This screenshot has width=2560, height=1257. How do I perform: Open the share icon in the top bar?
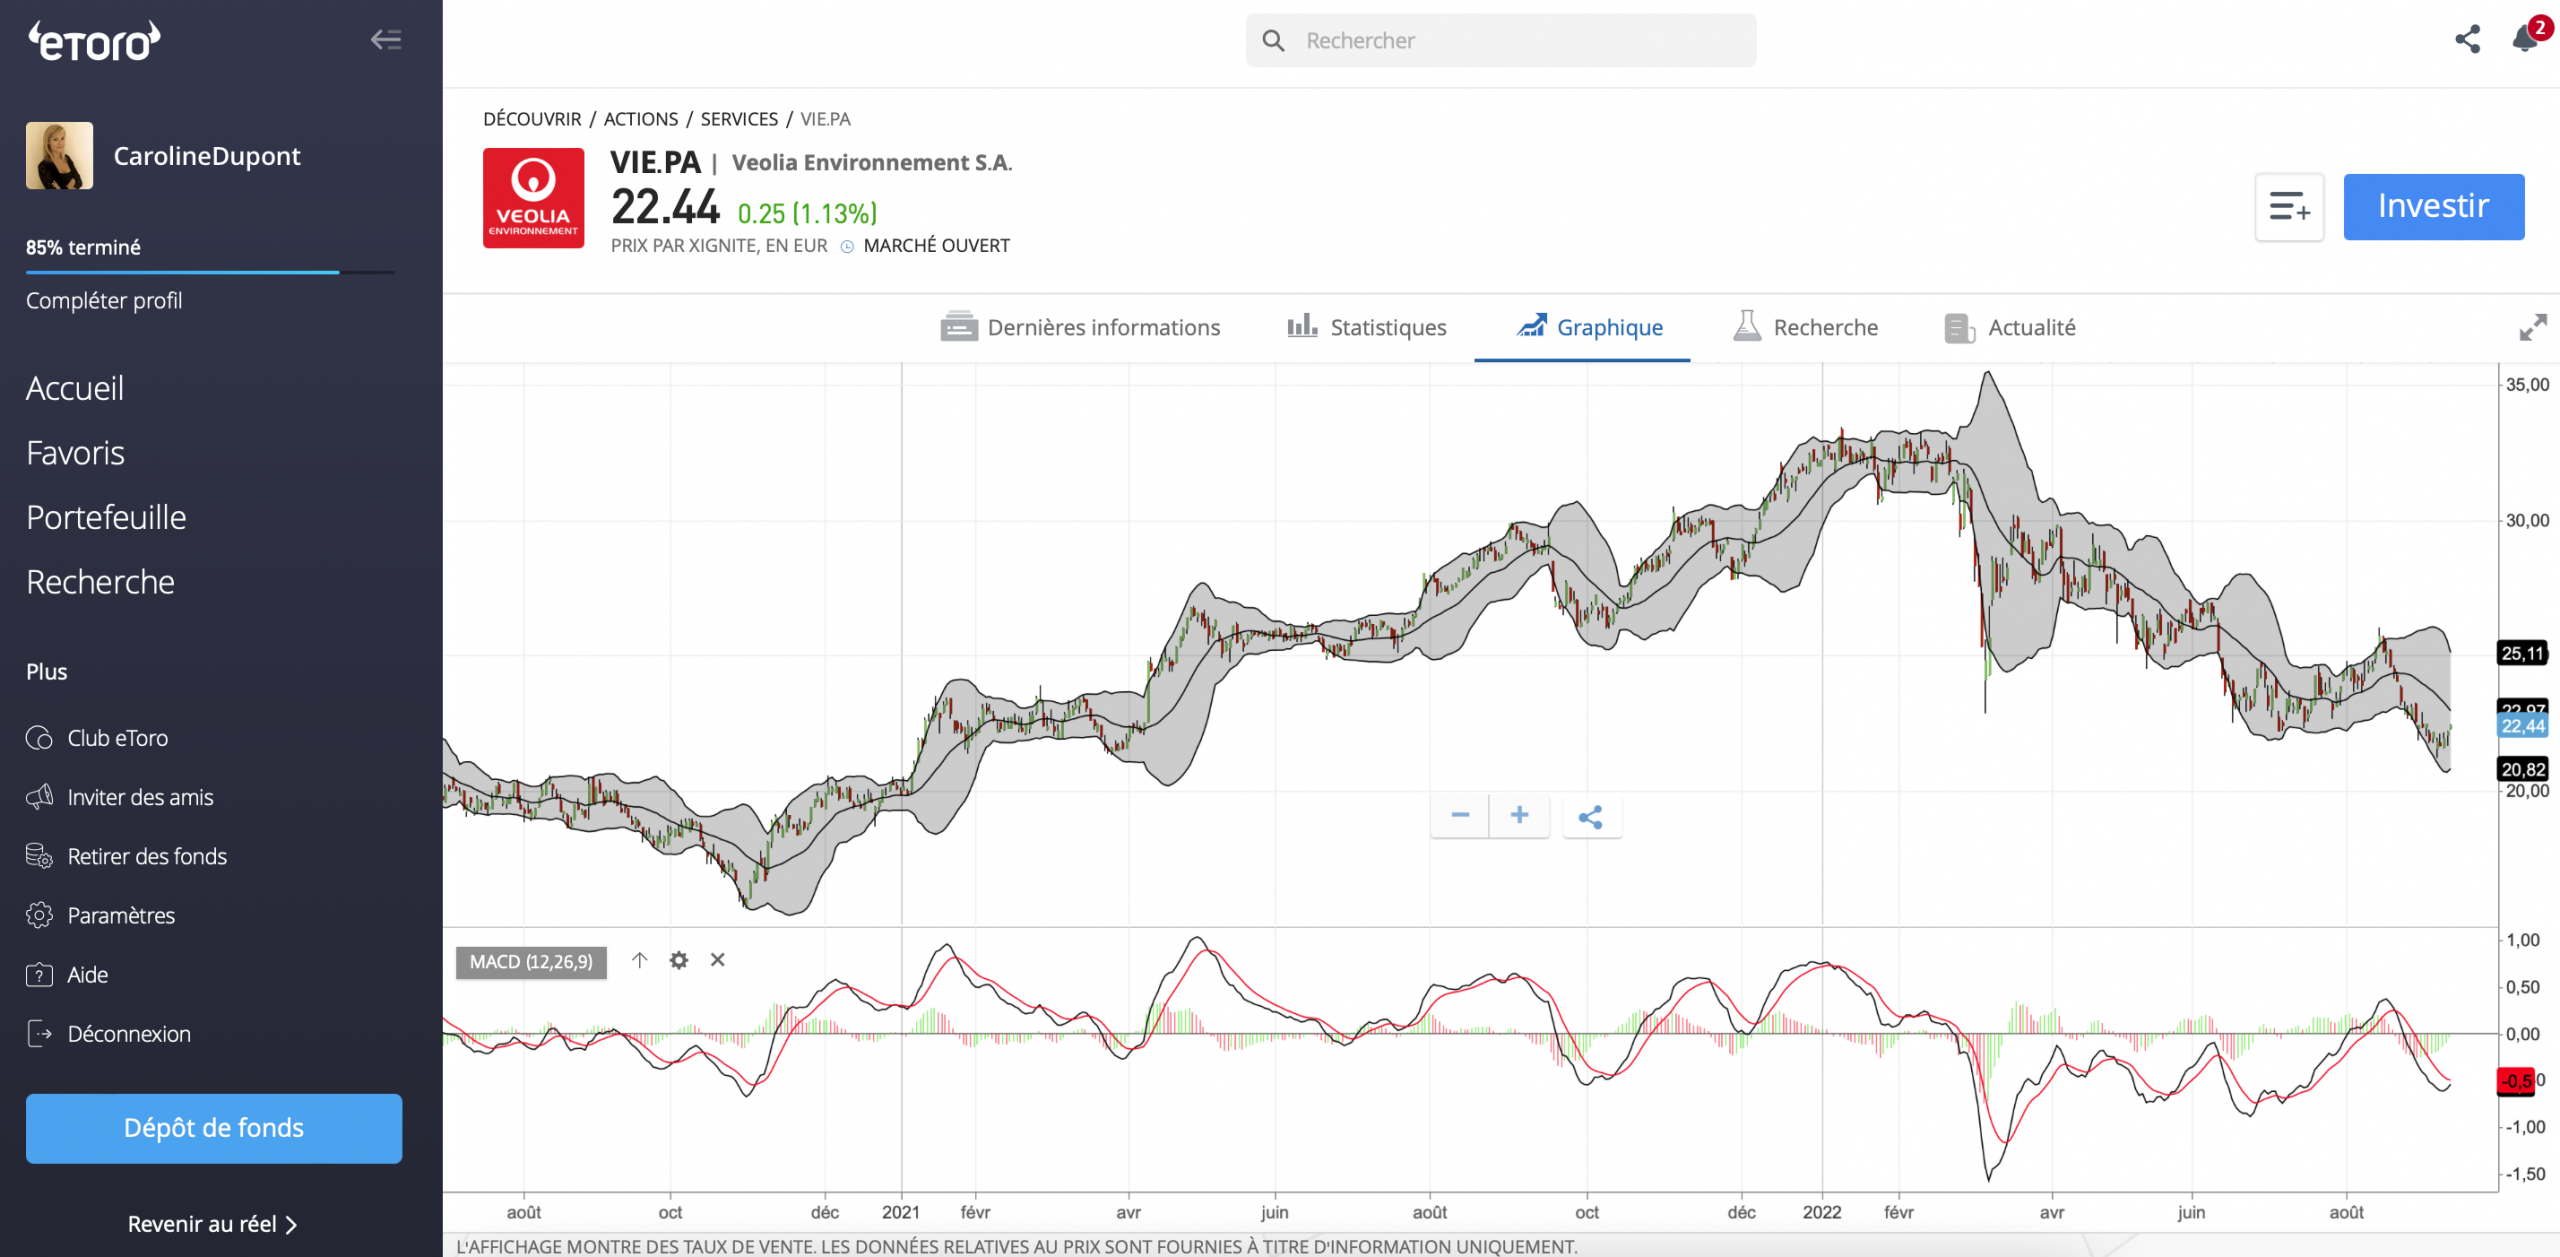[2467, 40]
